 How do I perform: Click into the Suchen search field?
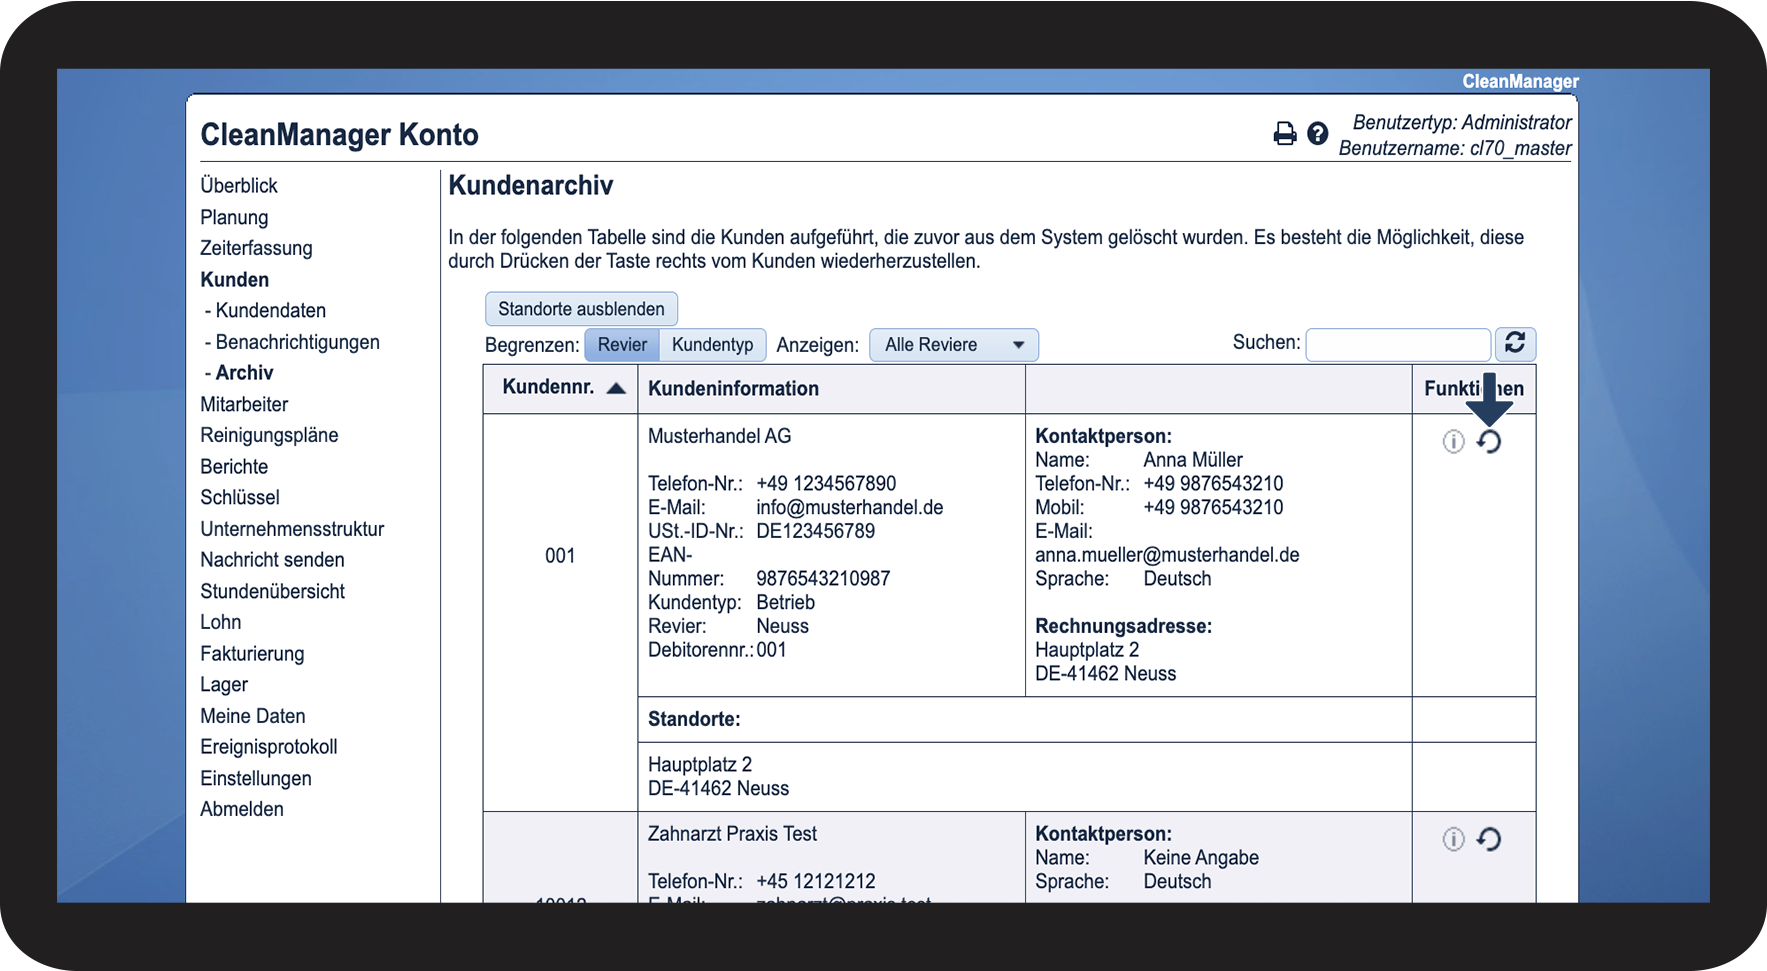point(1397,345)
